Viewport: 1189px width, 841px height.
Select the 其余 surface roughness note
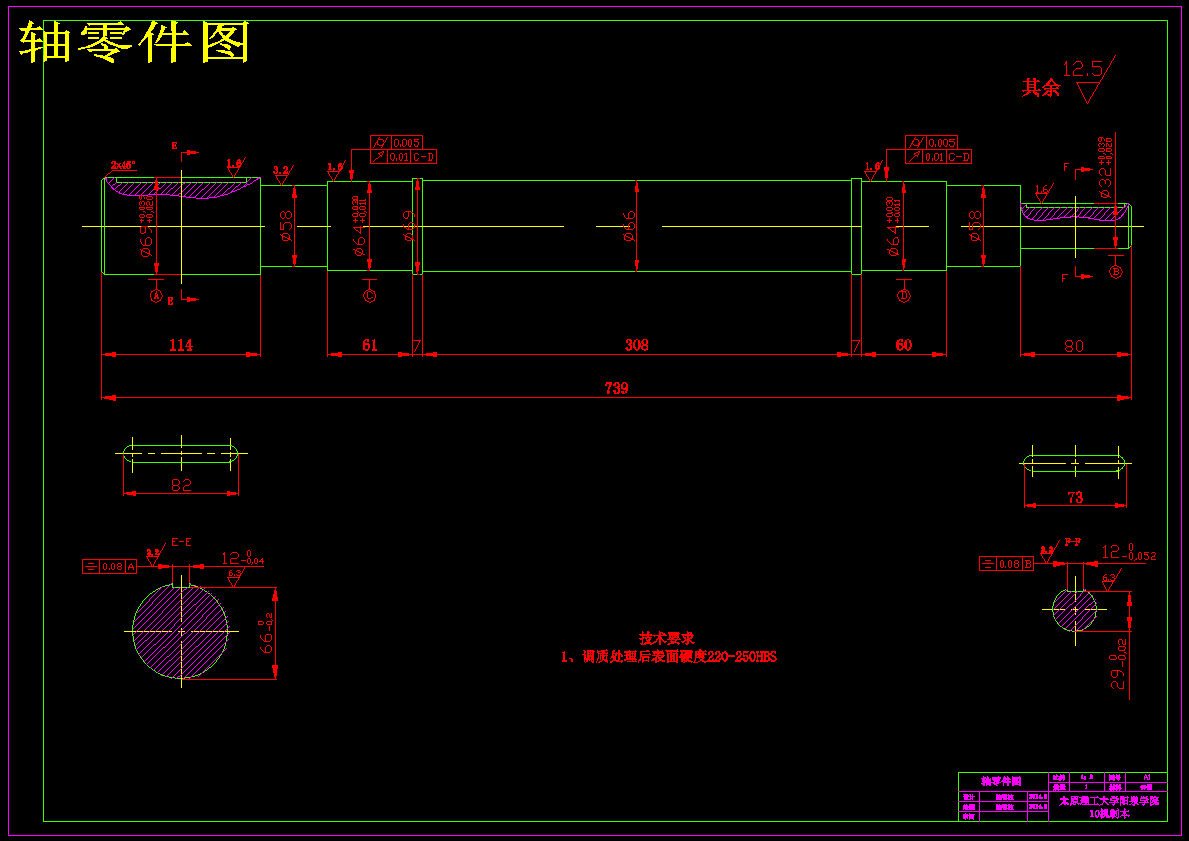click(x=1041, y=88)
